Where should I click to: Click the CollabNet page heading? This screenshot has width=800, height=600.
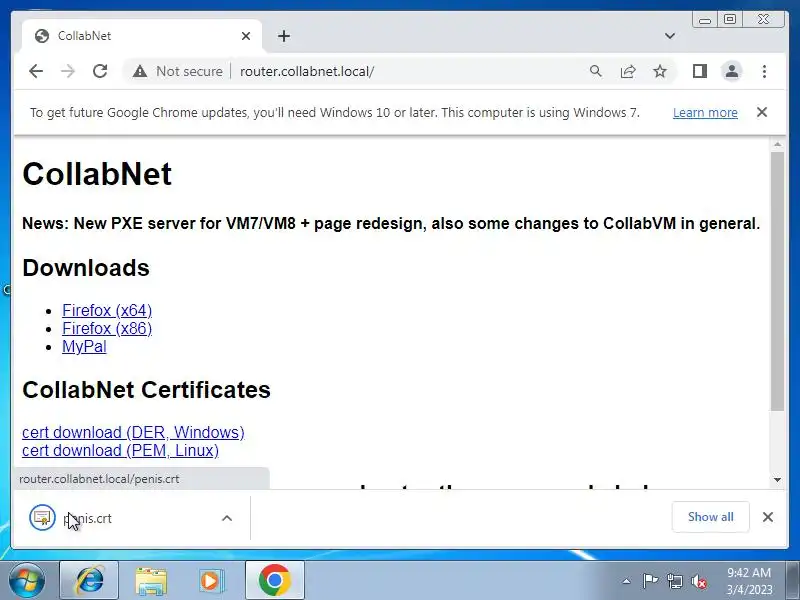click(x=97, y=174)
